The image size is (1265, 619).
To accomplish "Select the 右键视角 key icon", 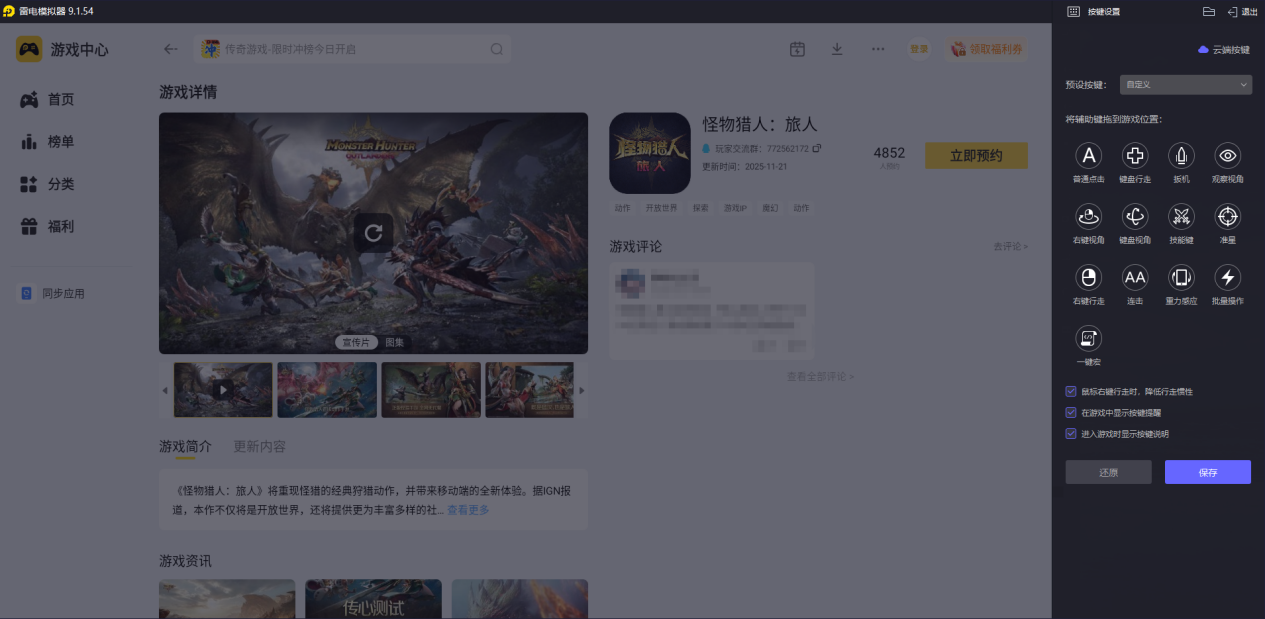I will 1089,216.
